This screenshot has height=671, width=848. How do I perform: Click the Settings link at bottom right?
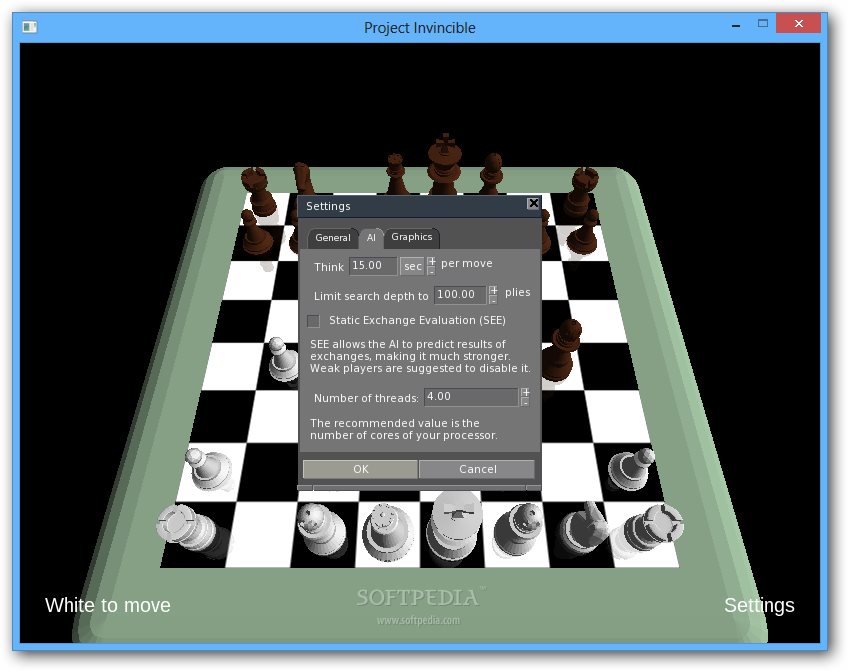759,605
